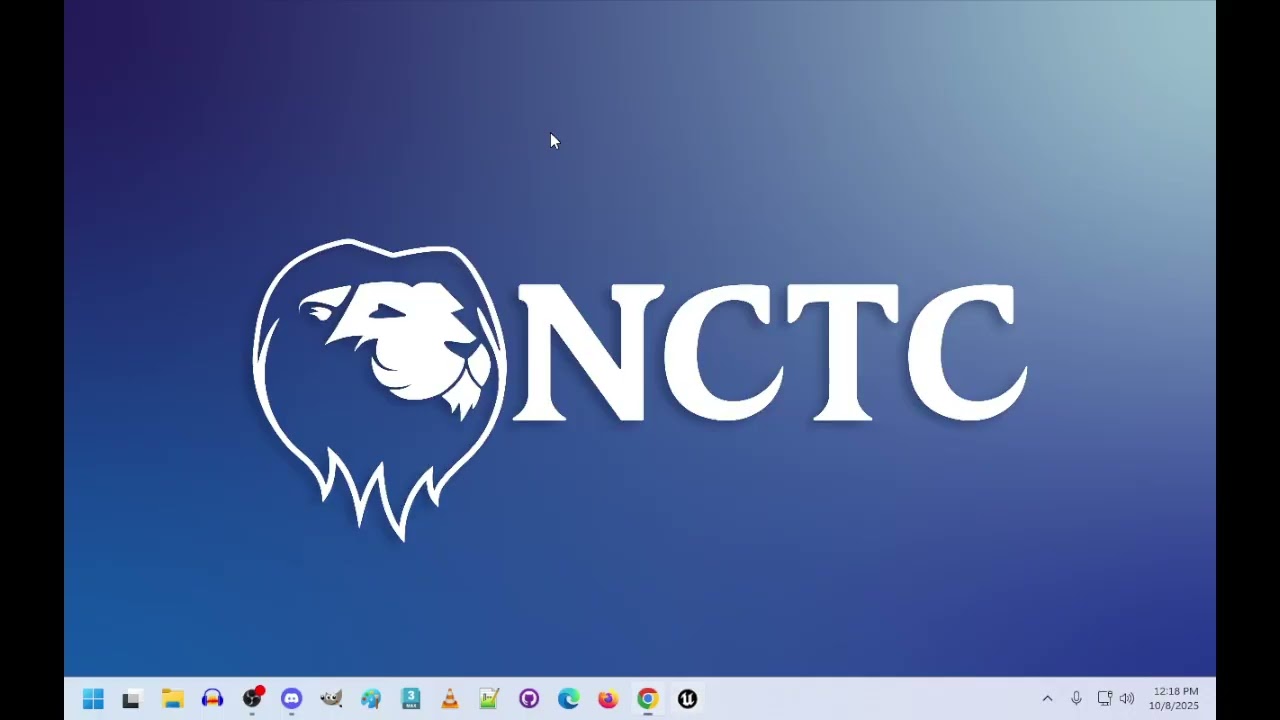Open network settings from the tray
Screen dimensions: 1280x720
tap(1104, 699)
